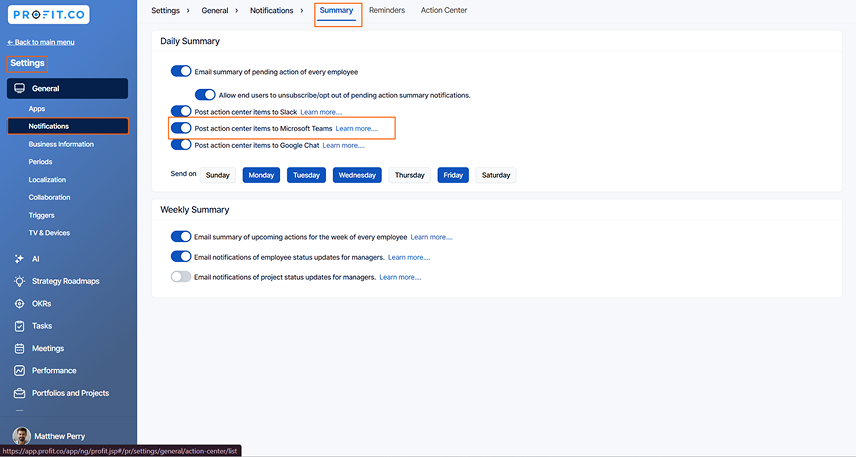Go back to main menu

pos(41,42)
